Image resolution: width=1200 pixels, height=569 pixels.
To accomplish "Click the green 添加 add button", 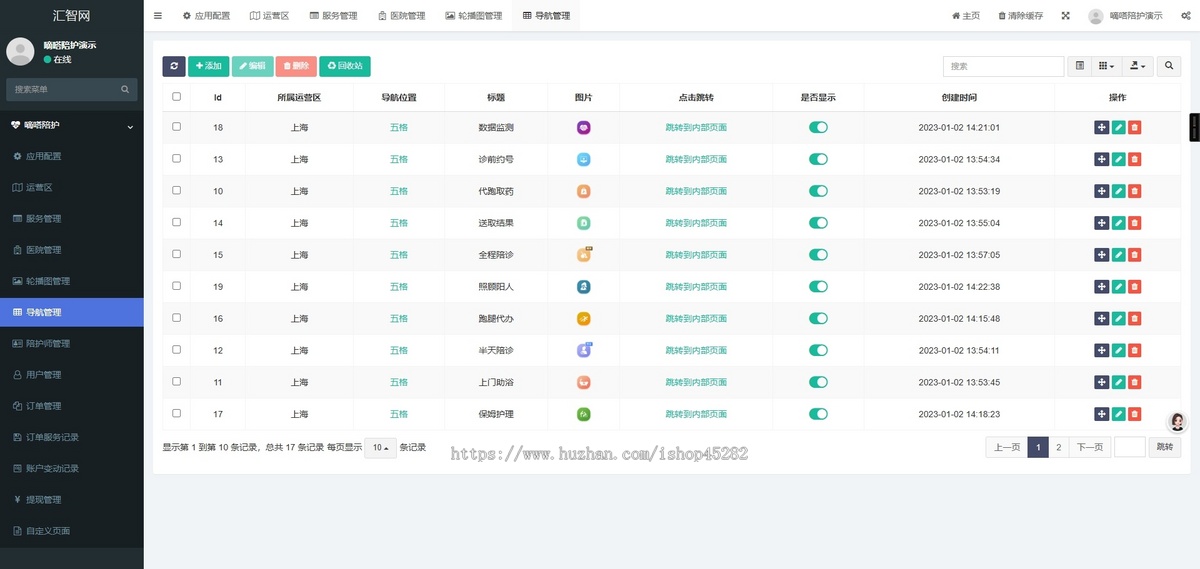I will point(208,66).
